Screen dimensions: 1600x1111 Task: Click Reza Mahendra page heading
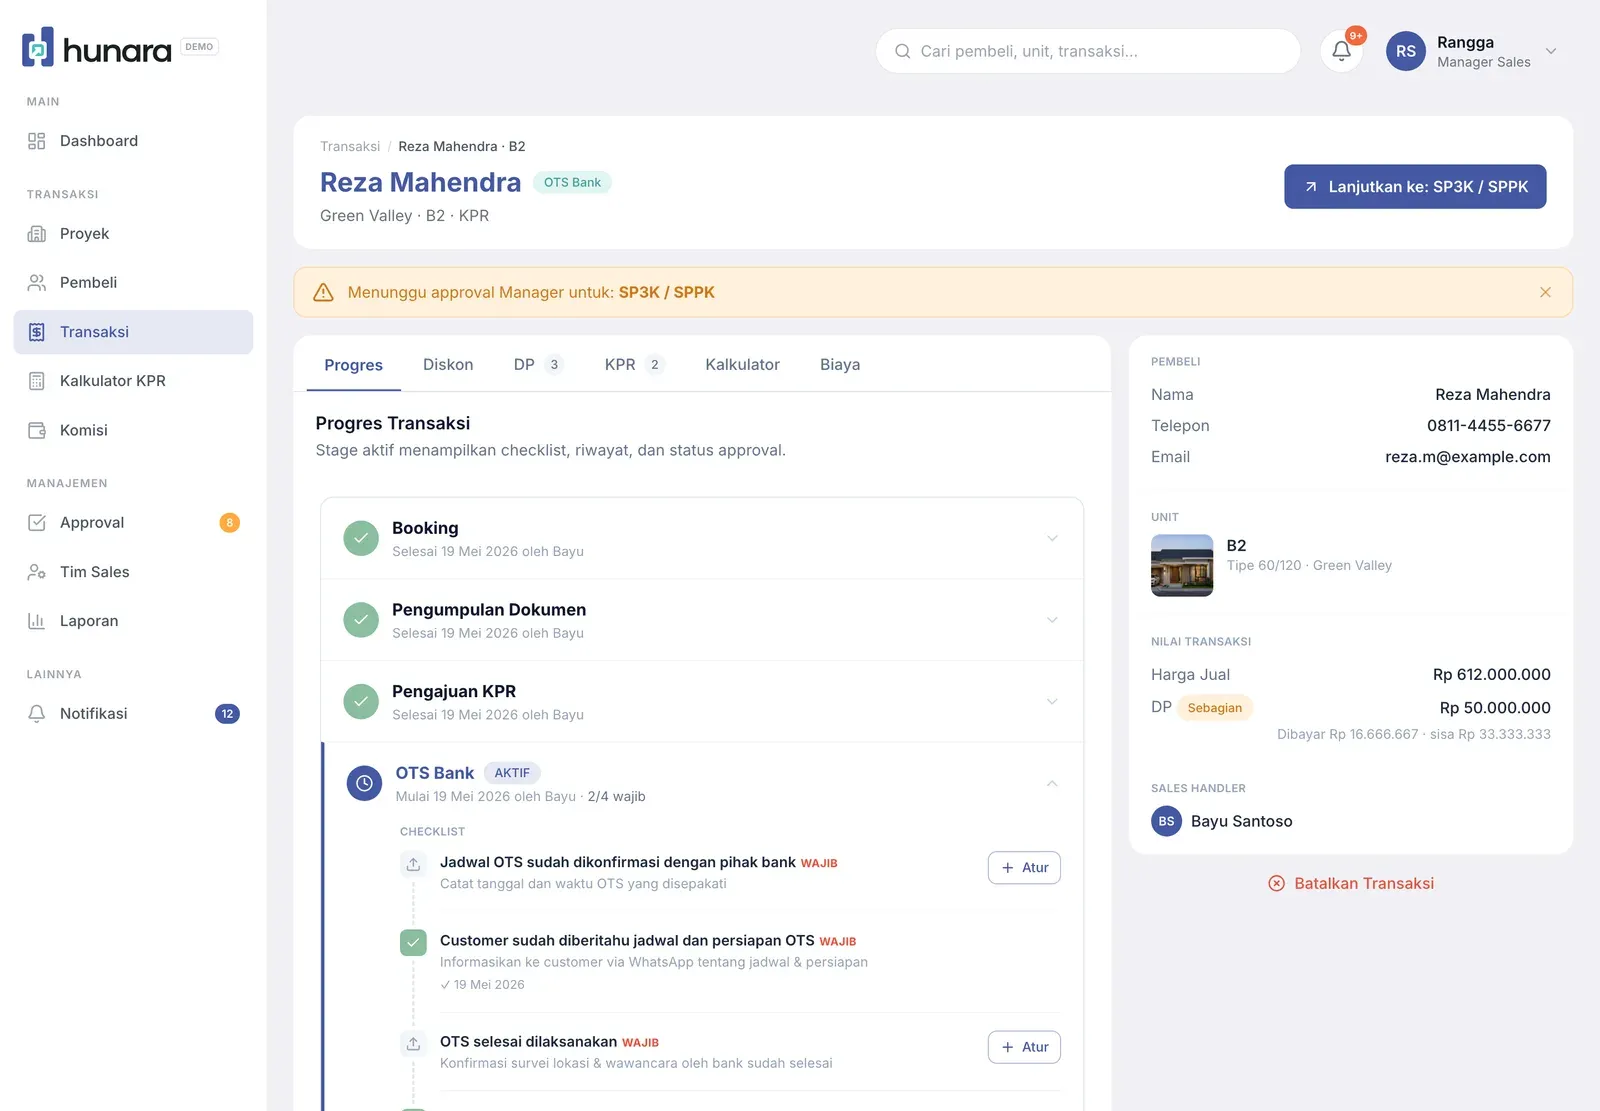tap(420, 182)
